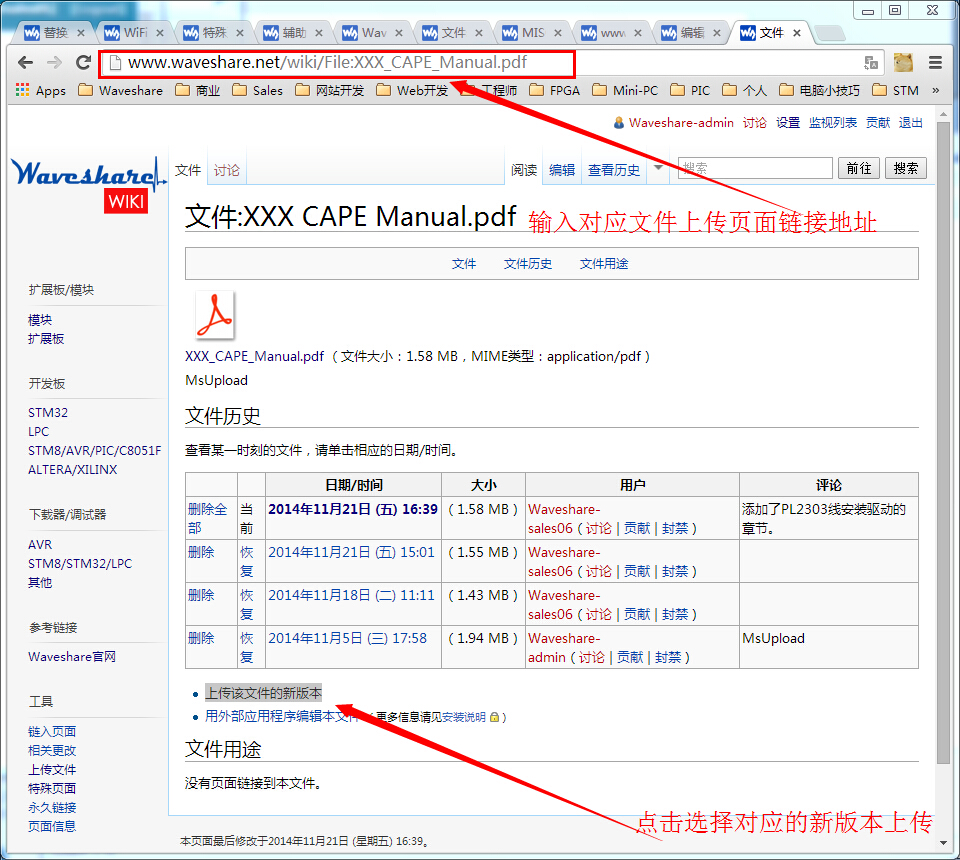Image resolution: width=960 pixels, height=860 pixels.
Task: Open the Chrome hamburger menu
Action: (935, 62)
